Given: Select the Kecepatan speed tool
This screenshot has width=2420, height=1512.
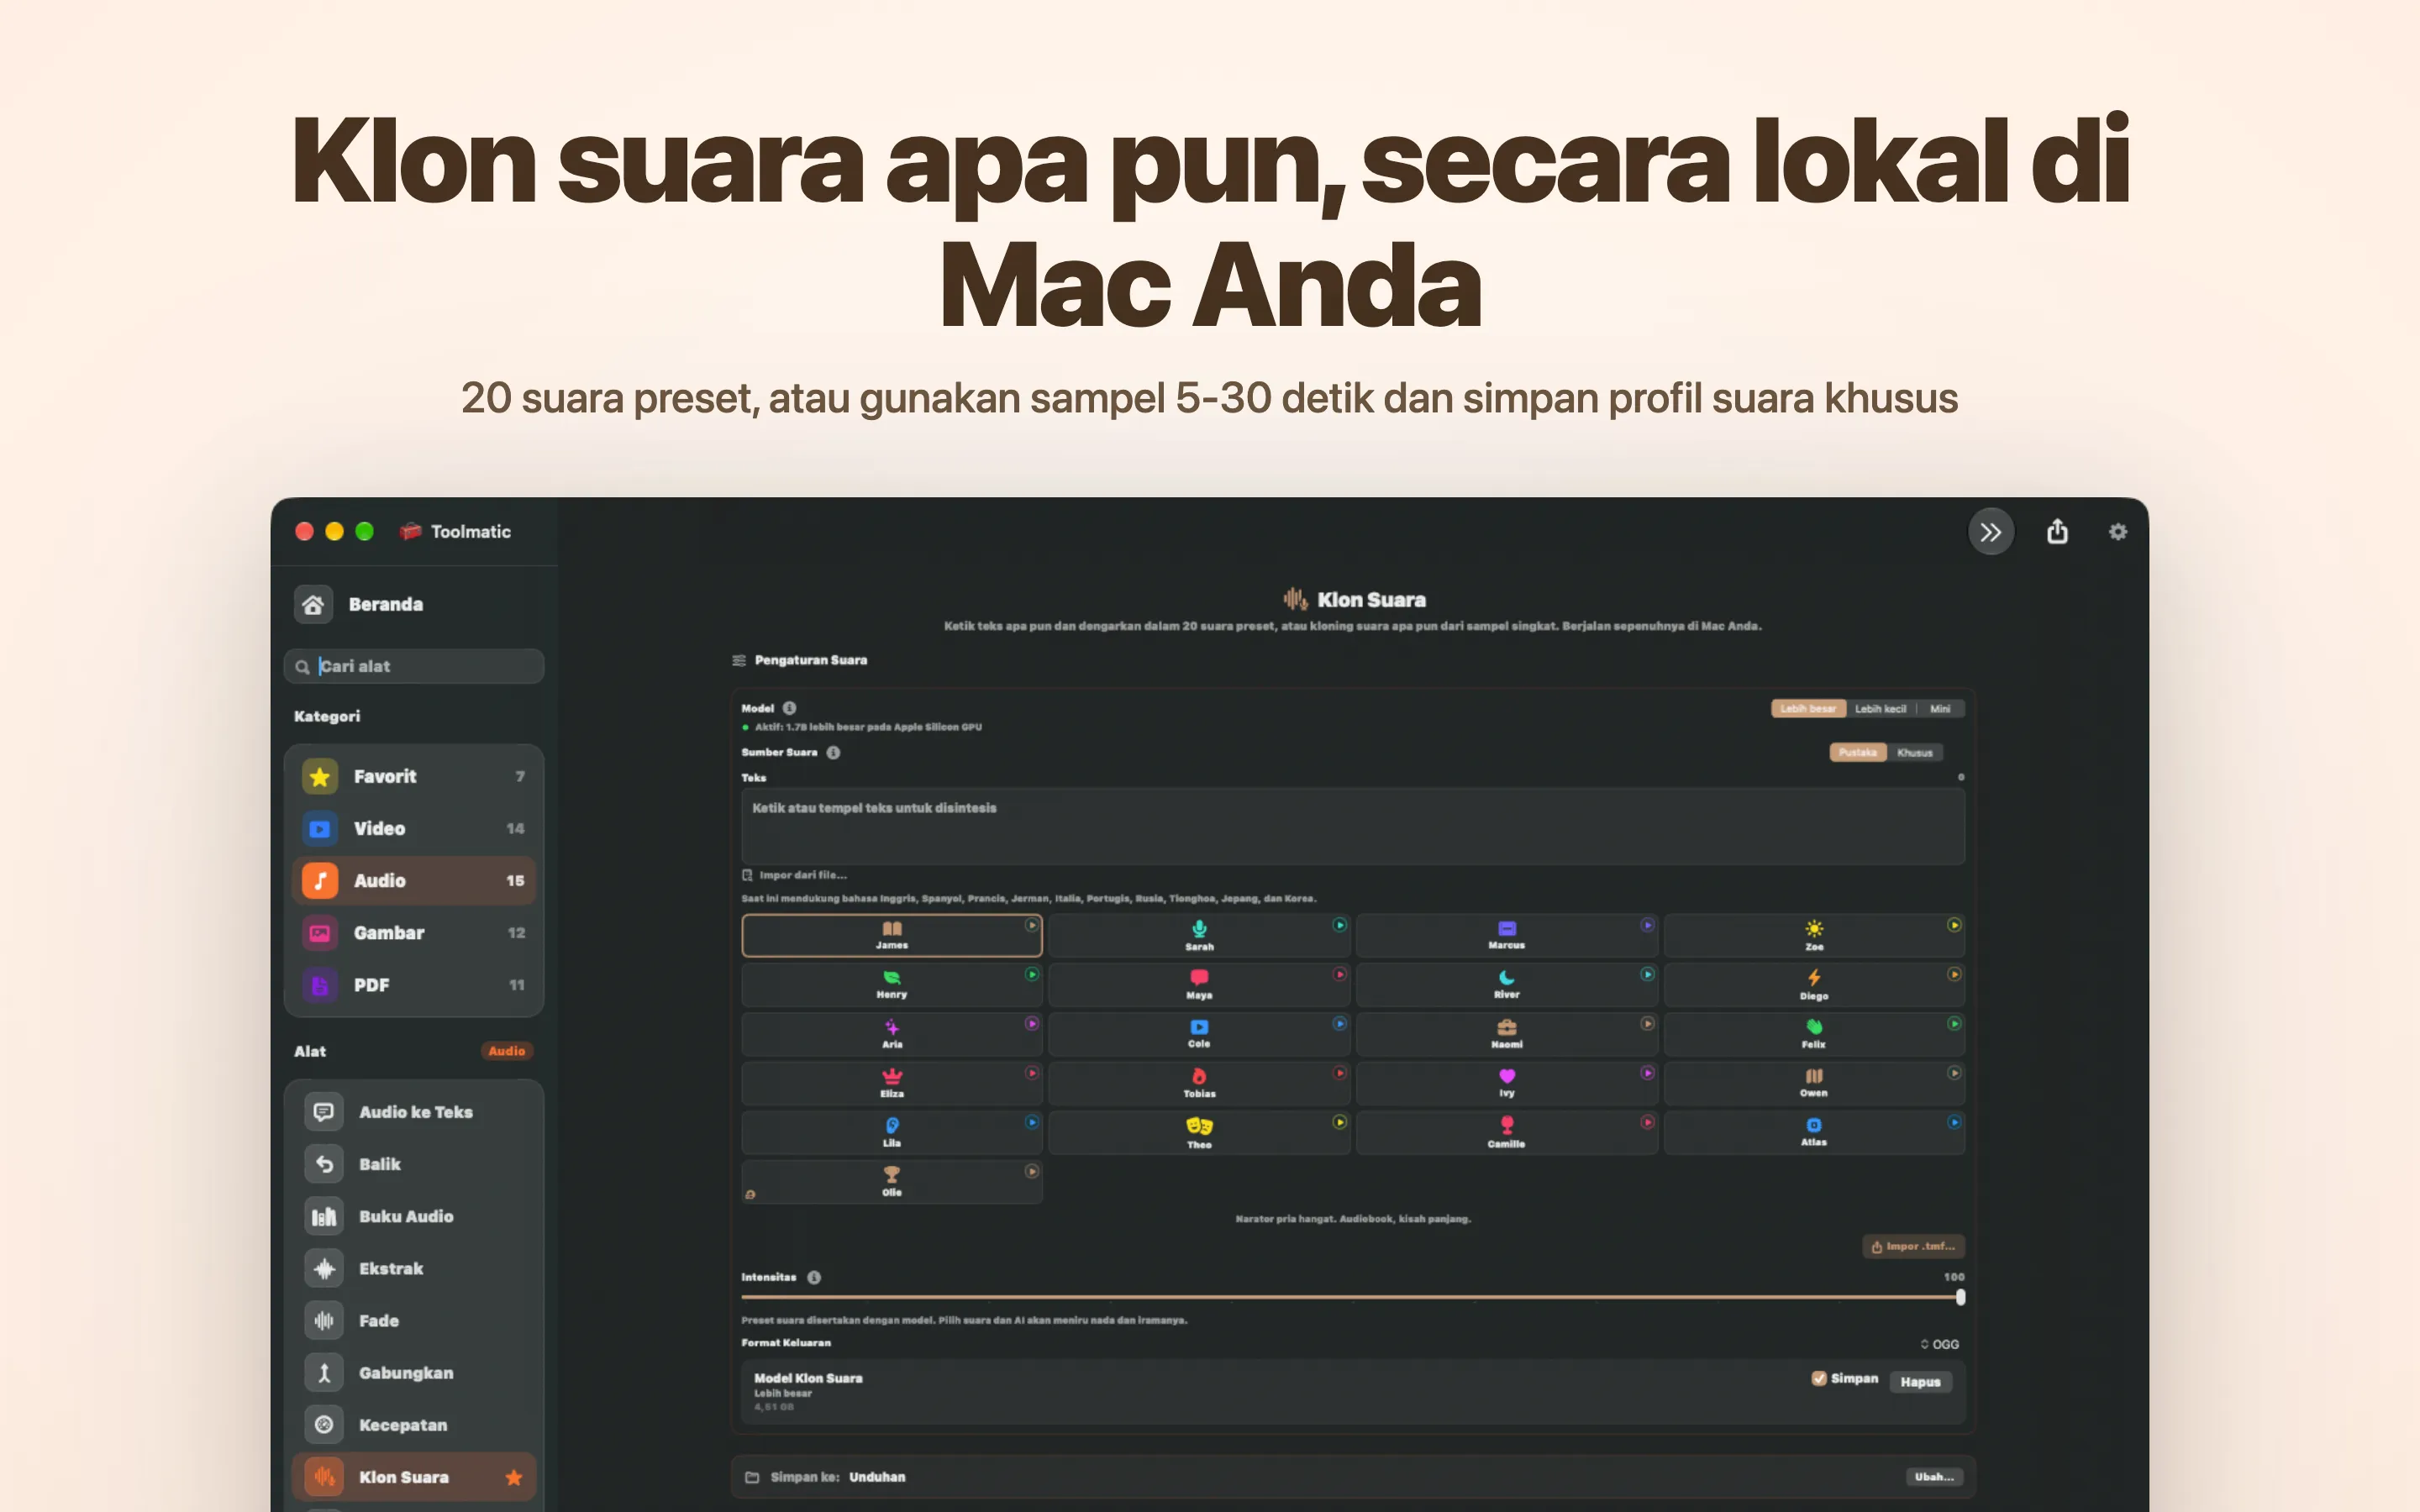Looking at the screenshot, I should (x=414, y=1425).
